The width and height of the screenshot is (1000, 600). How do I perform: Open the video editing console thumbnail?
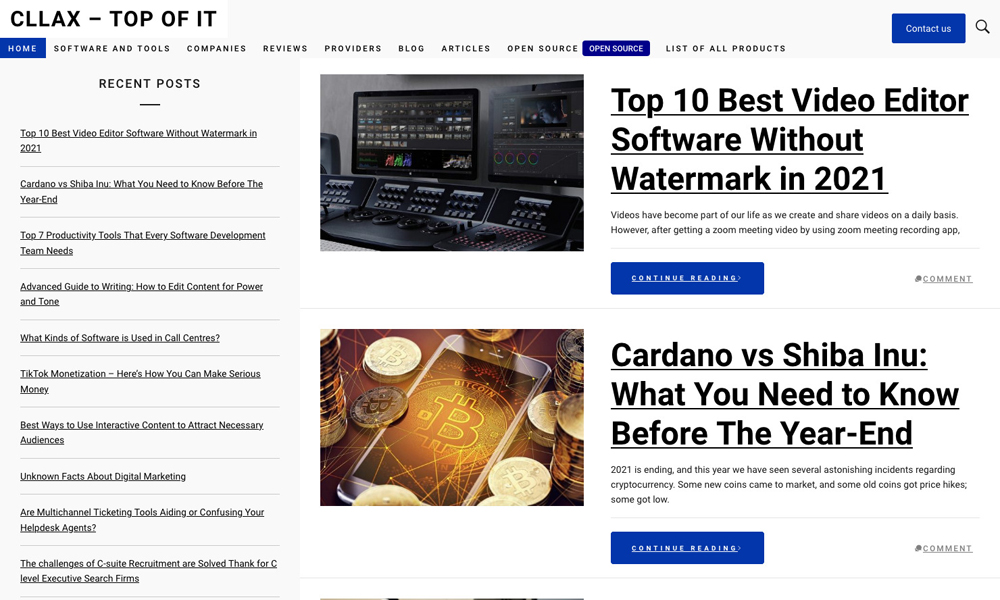451,162
